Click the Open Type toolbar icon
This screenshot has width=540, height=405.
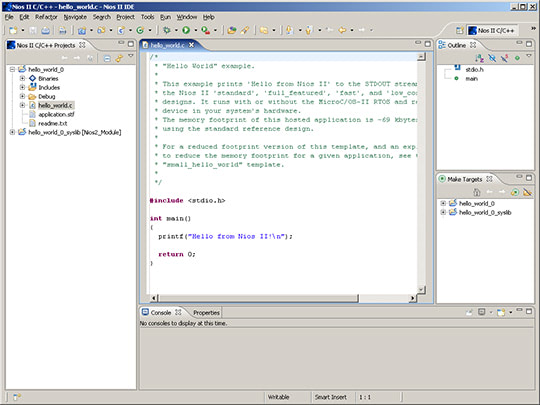[231, 30]
